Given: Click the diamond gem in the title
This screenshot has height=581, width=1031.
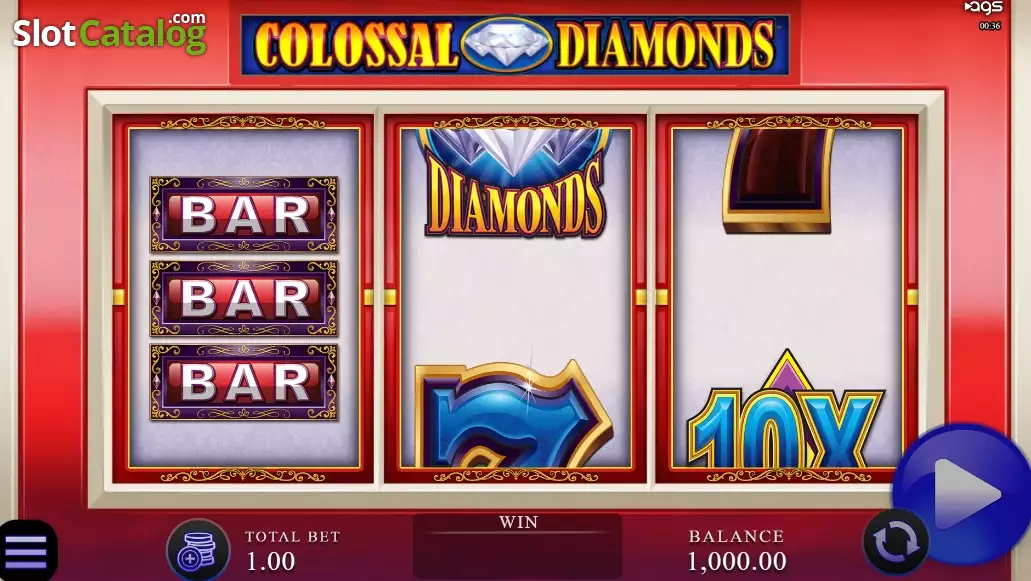Looking at the screenshot, I should (x=506, y=43).
